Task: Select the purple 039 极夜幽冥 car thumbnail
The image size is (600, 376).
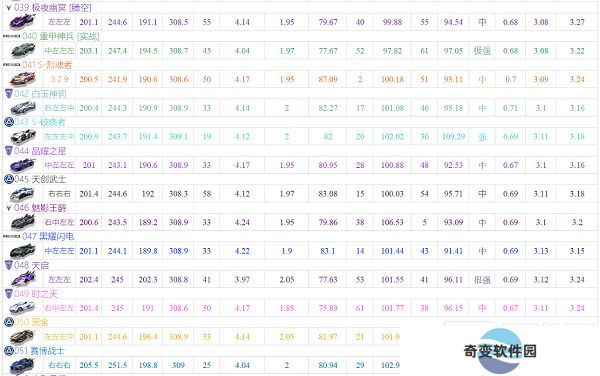Action: click(22, 22)
